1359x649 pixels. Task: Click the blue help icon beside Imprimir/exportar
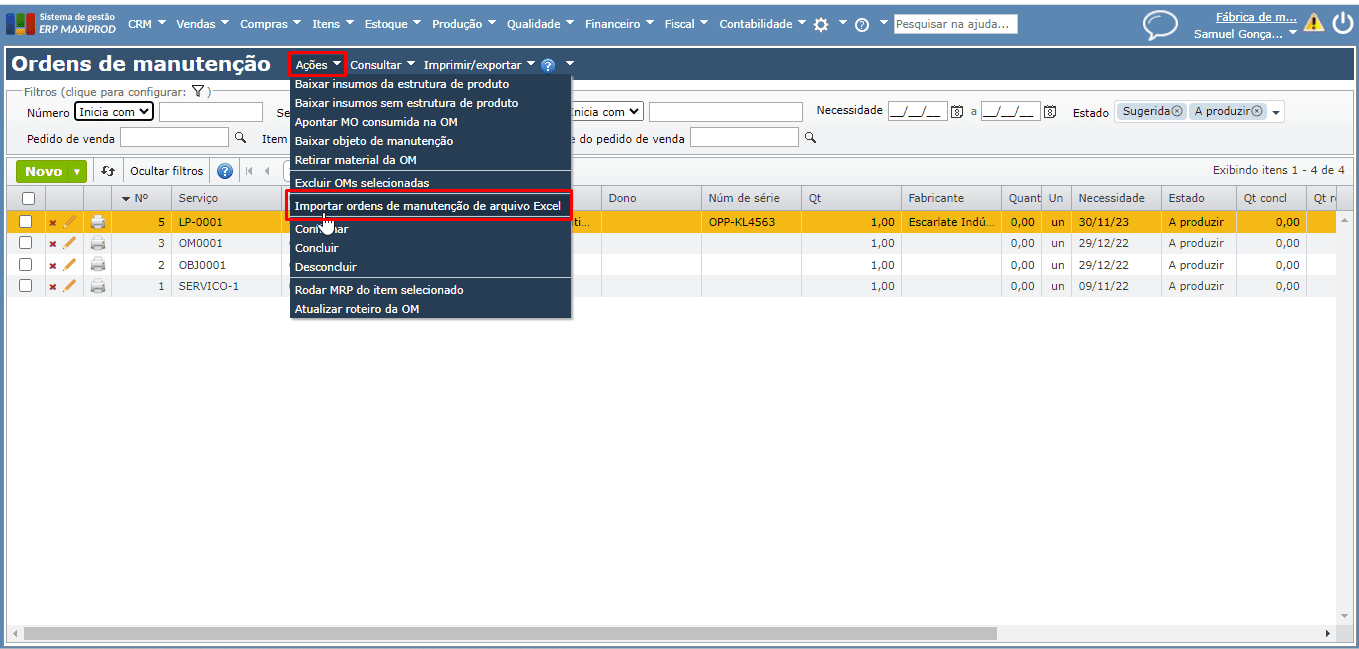(x=548, y=65)
